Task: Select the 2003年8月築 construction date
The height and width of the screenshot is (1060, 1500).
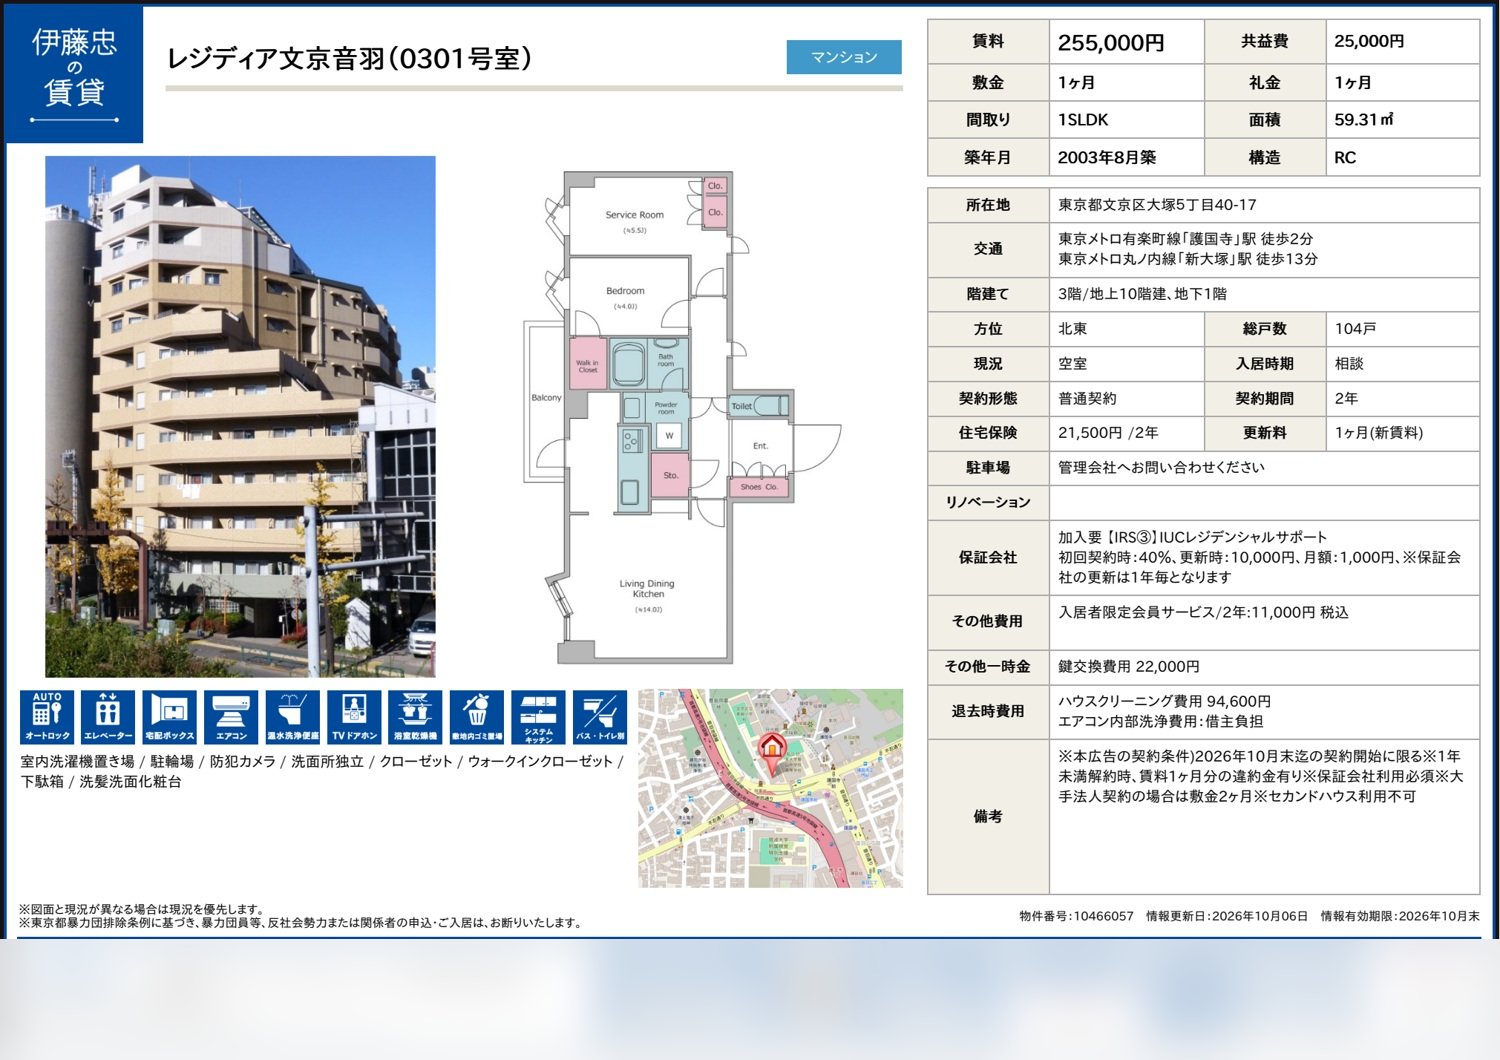Action: coord(1107,157)
